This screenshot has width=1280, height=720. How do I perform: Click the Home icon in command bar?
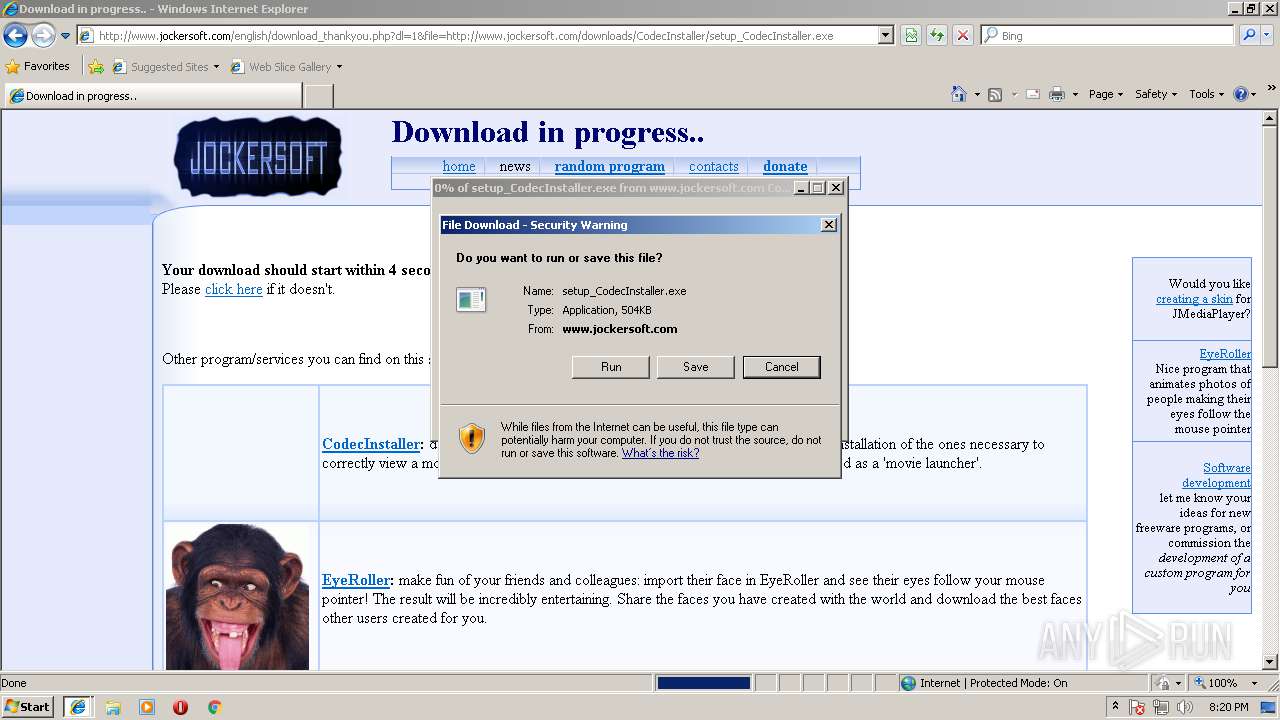pyautogui.click(x=959, y=94)
